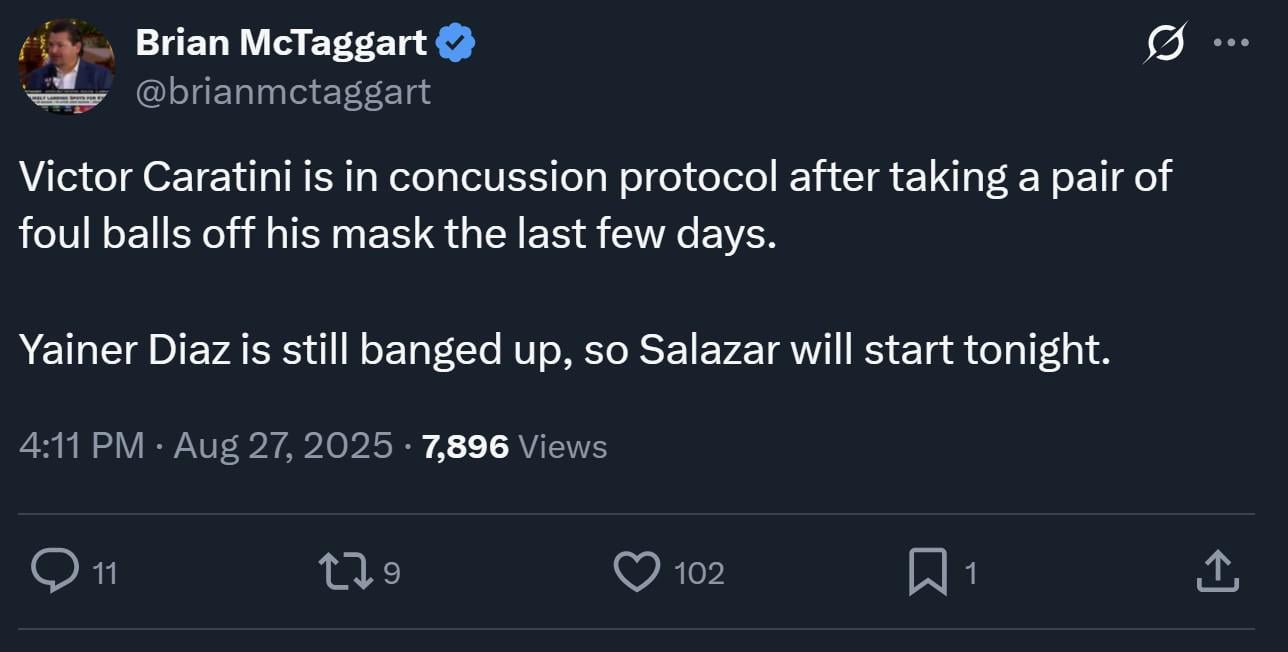This screenshot has width=1288, height=652.
Task: Bookmark this tweet
Action: (928, 572)
